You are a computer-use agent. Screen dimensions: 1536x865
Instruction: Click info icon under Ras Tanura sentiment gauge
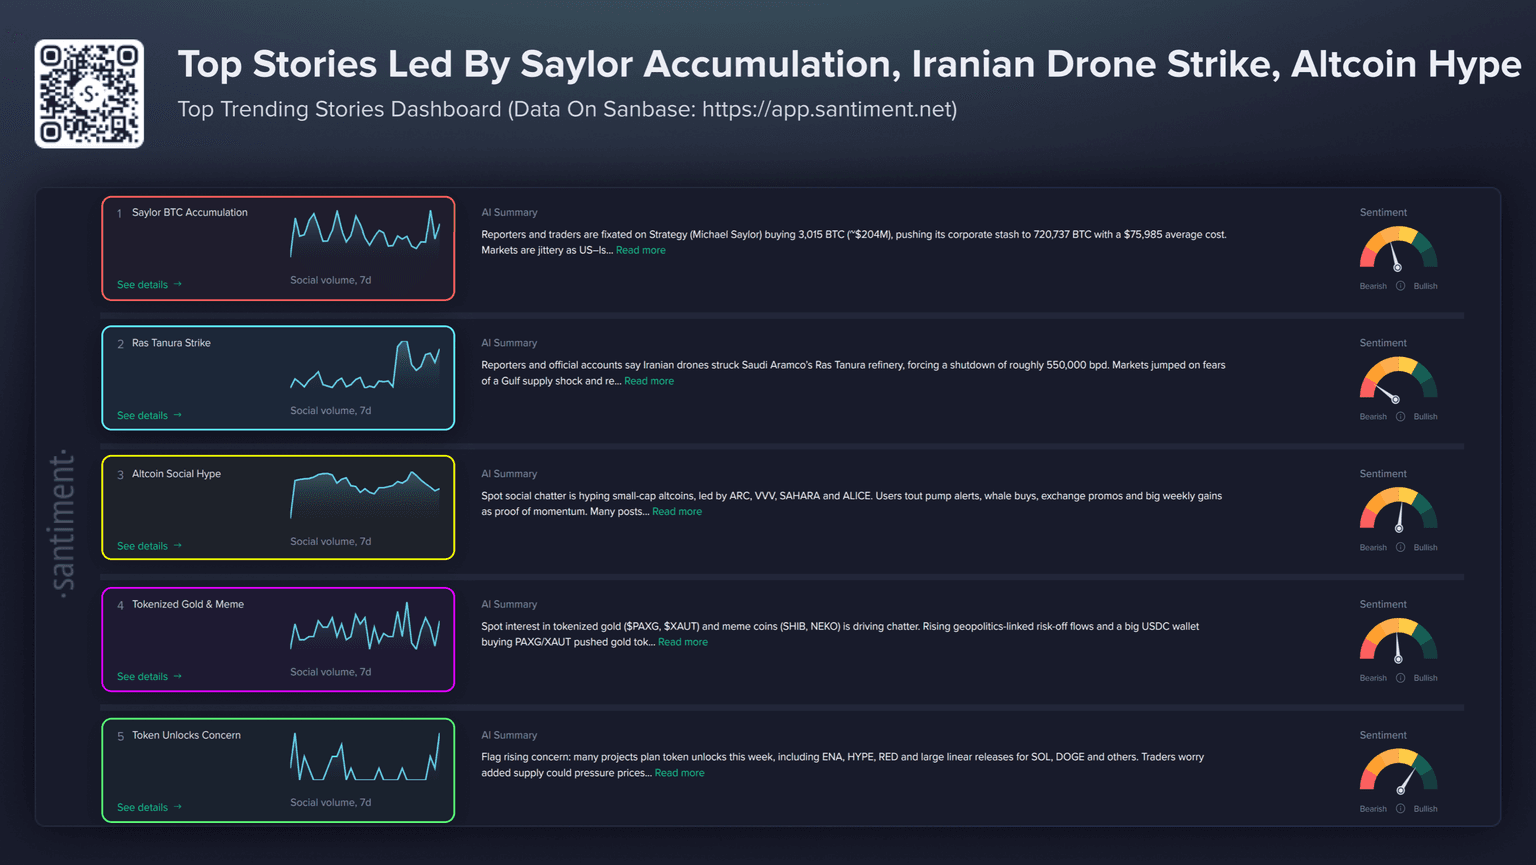1400,417
